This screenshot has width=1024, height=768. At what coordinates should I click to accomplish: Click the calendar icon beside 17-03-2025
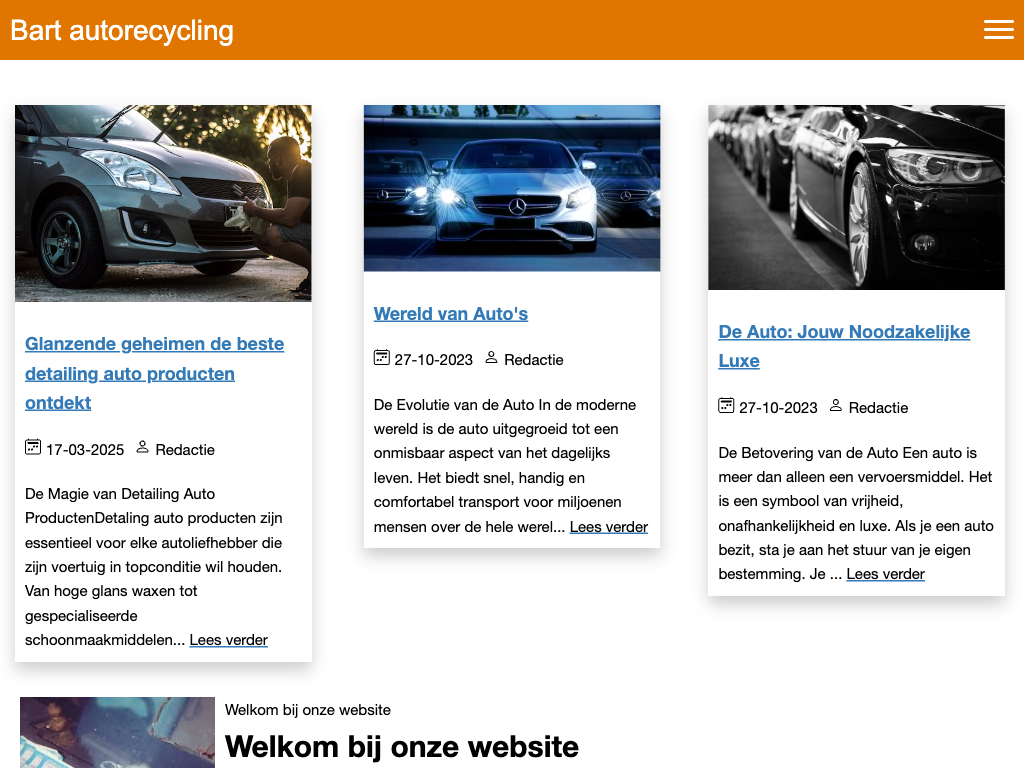(33, 447)
